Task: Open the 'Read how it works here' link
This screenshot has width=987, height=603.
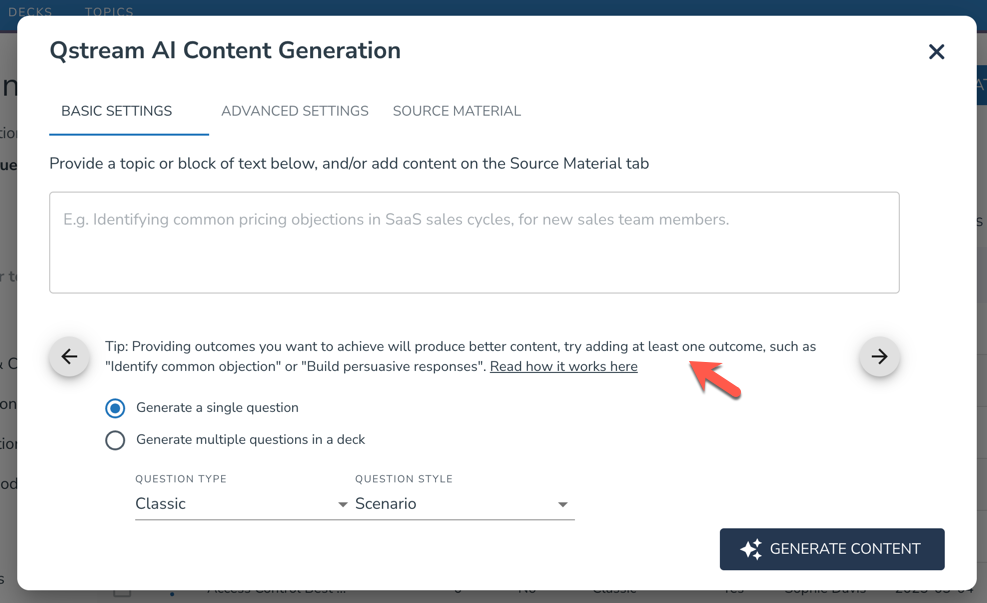Action: [x=563, y=367]
